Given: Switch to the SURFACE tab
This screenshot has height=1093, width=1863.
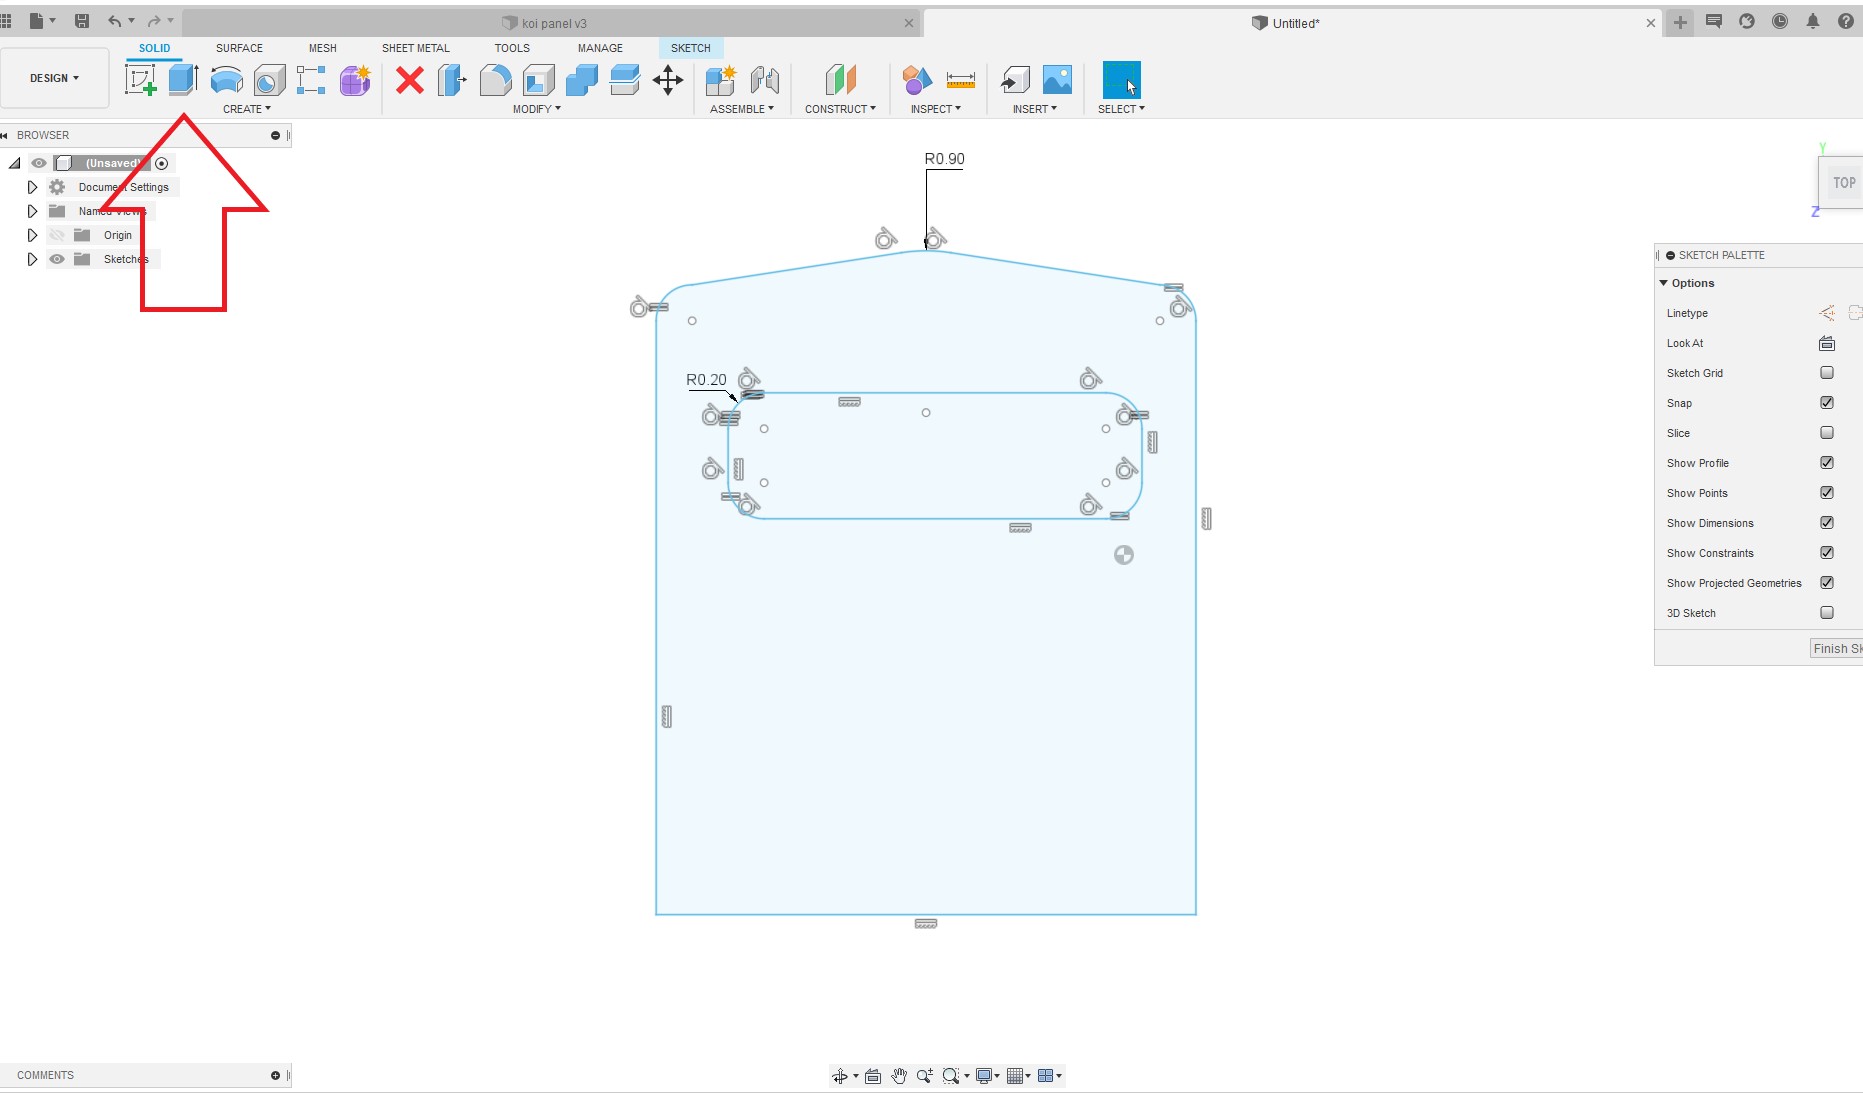Looking at the screenshot, I should click(239, 48).
